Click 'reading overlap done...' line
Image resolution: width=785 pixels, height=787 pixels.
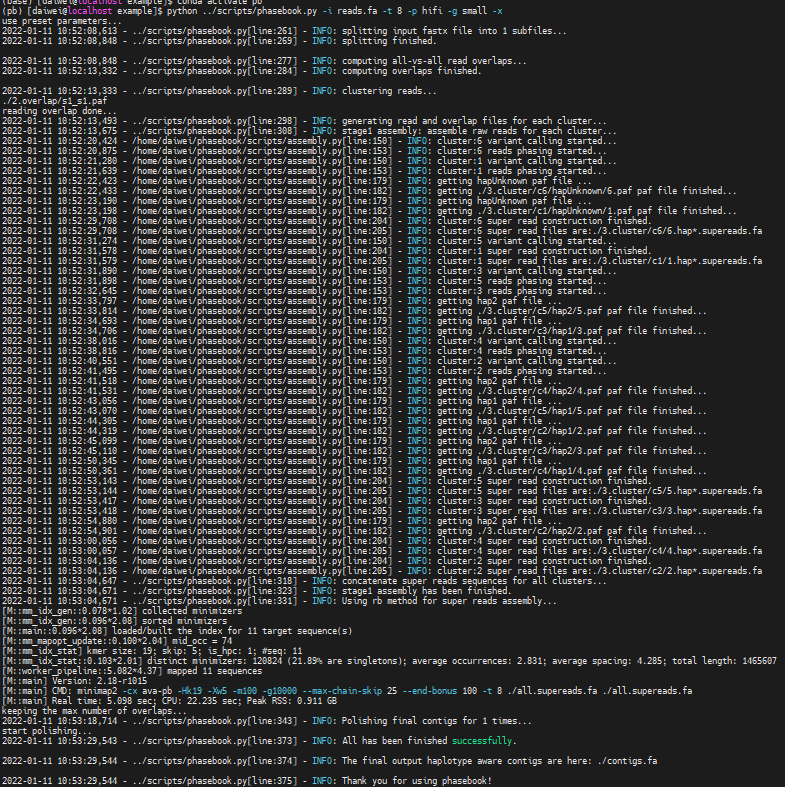click(59, 111)
